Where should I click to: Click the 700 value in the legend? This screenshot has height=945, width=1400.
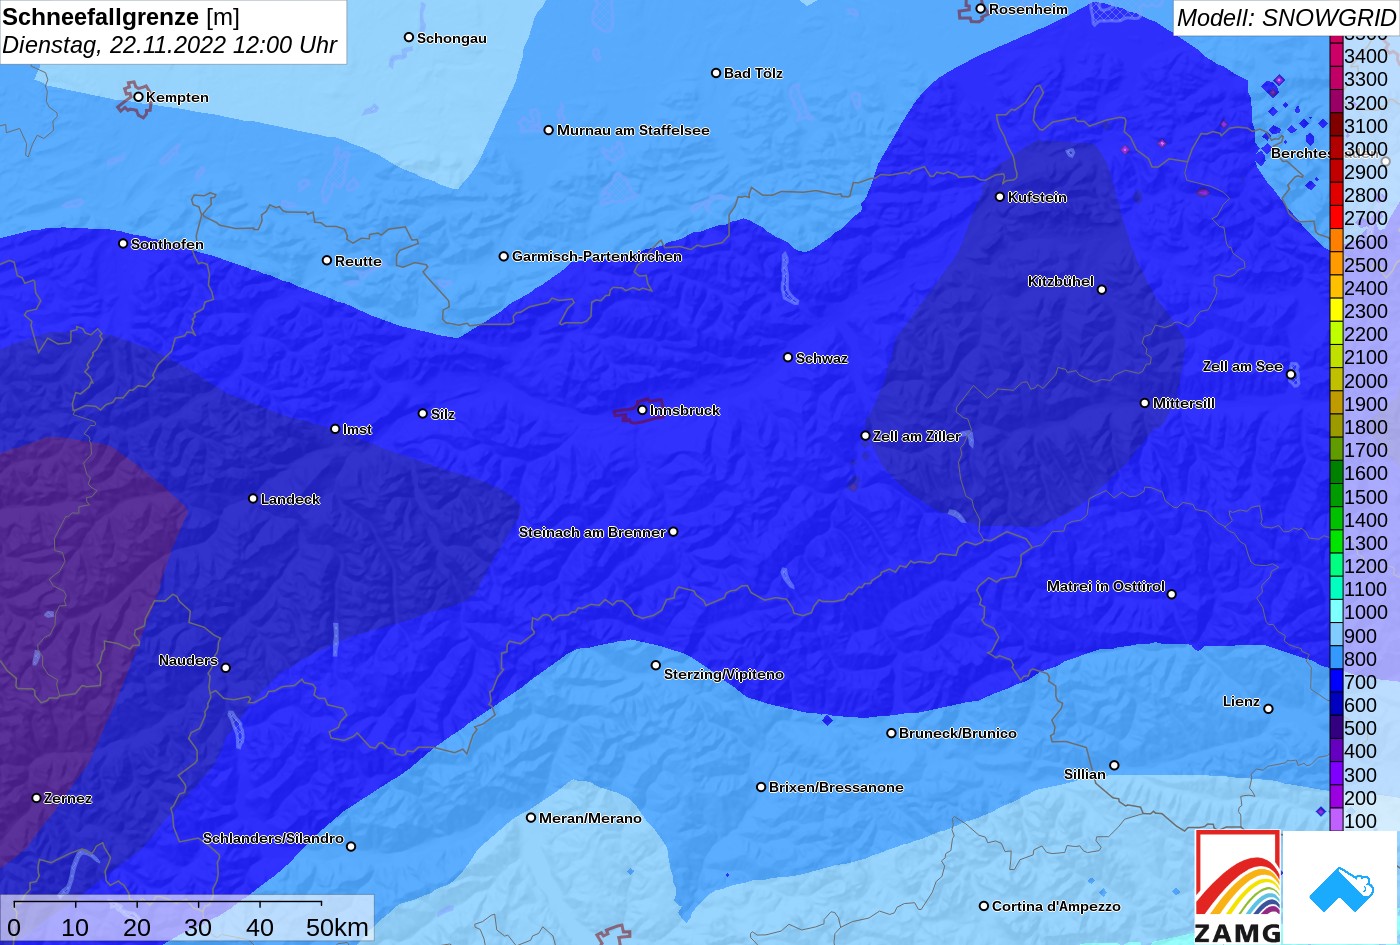1360,682
